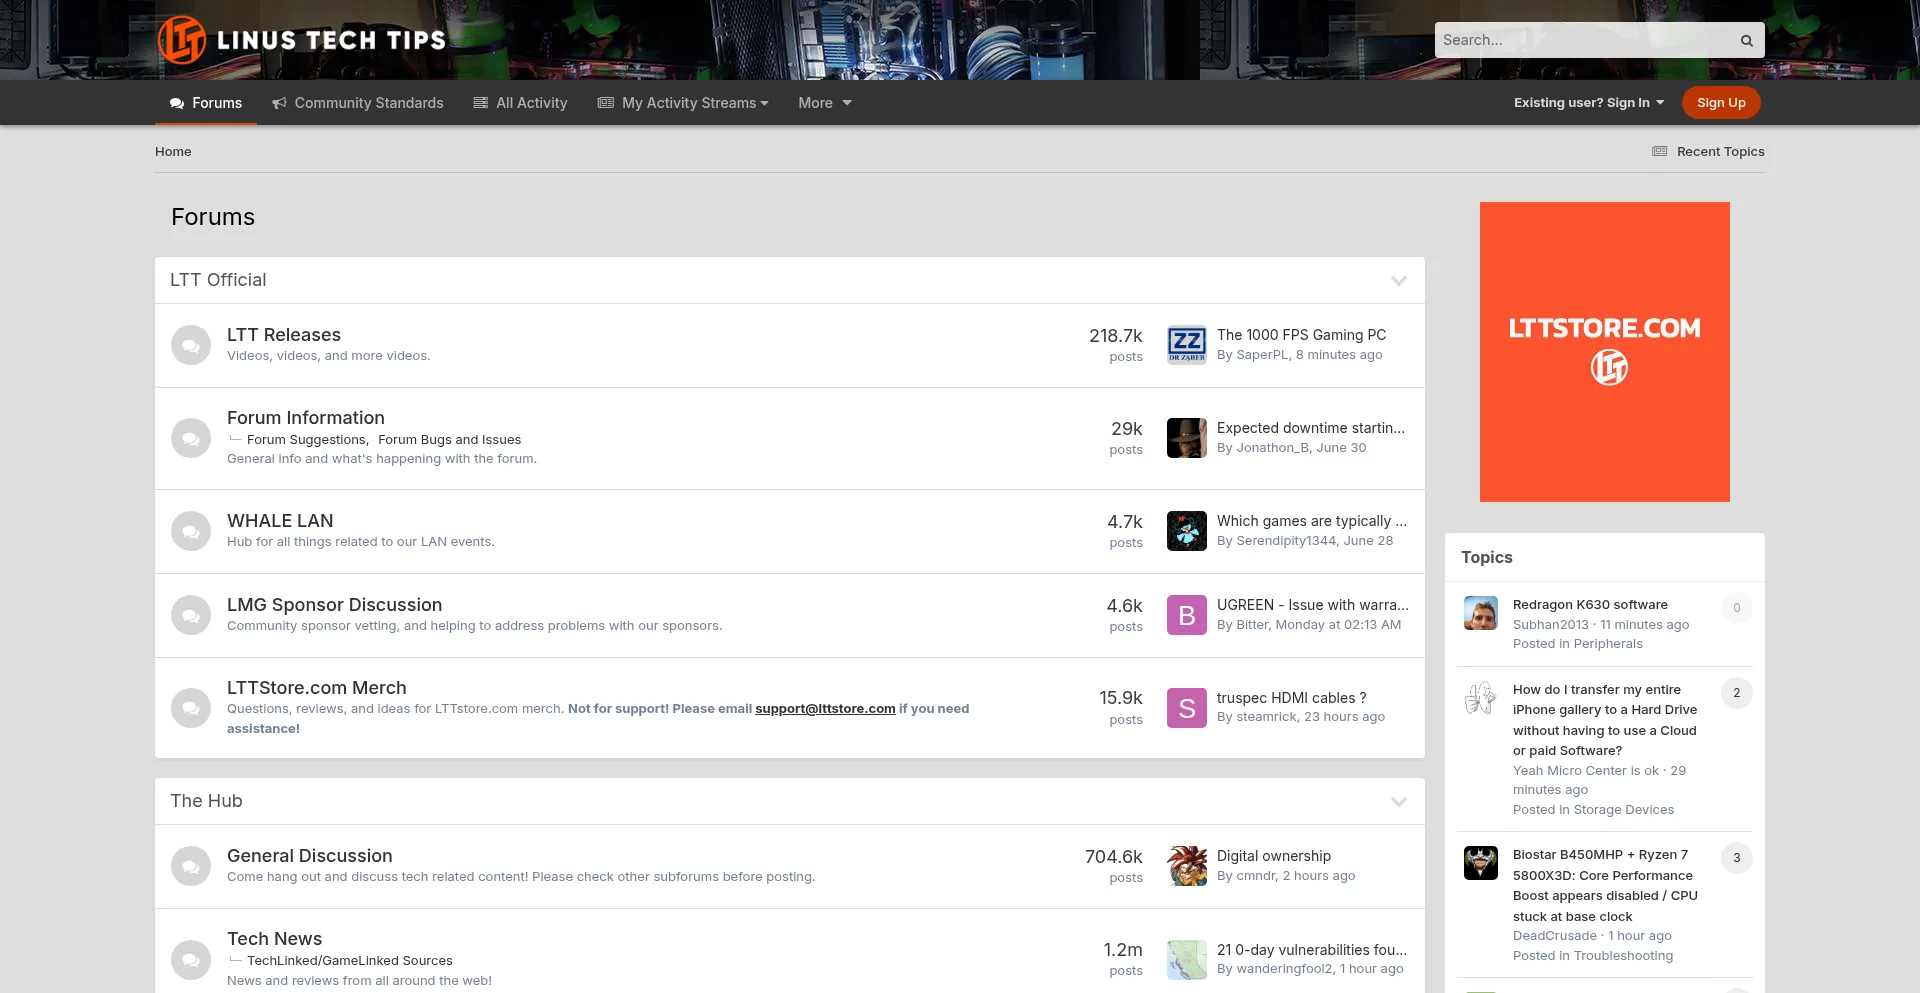The height and width of the screenshot is (993, 1920).
Task: Click Troubleshooting forum link in sidebar
Action: click(1623, 956)
